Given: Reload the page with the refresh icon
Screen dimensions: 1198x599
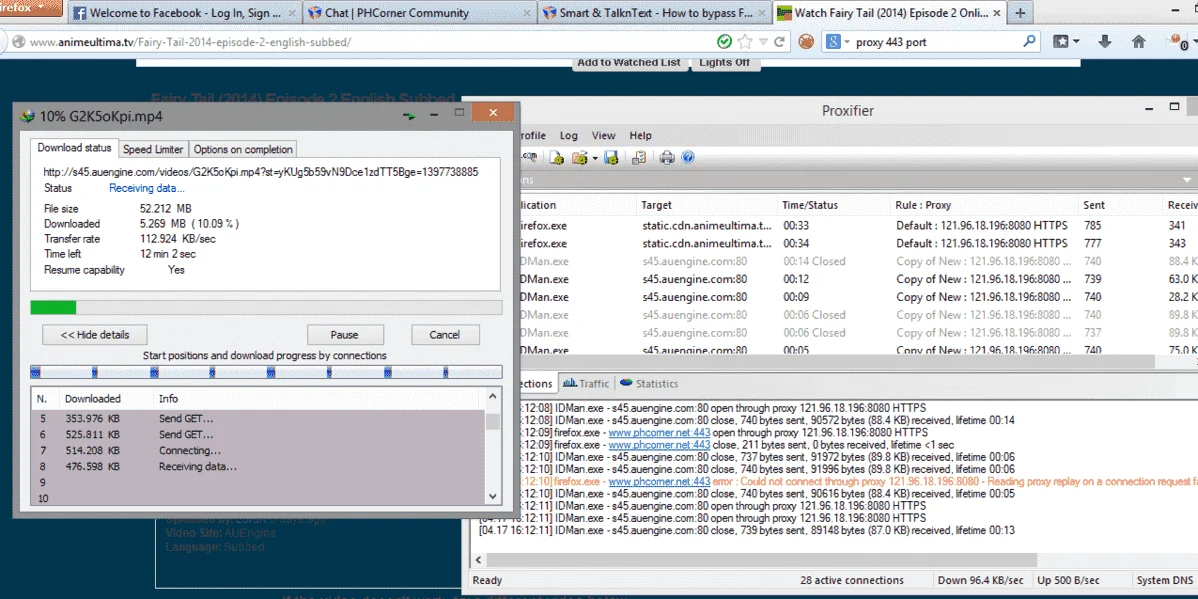Looking at the screenshot, I should pyautogui.click(x=779, y=41).
